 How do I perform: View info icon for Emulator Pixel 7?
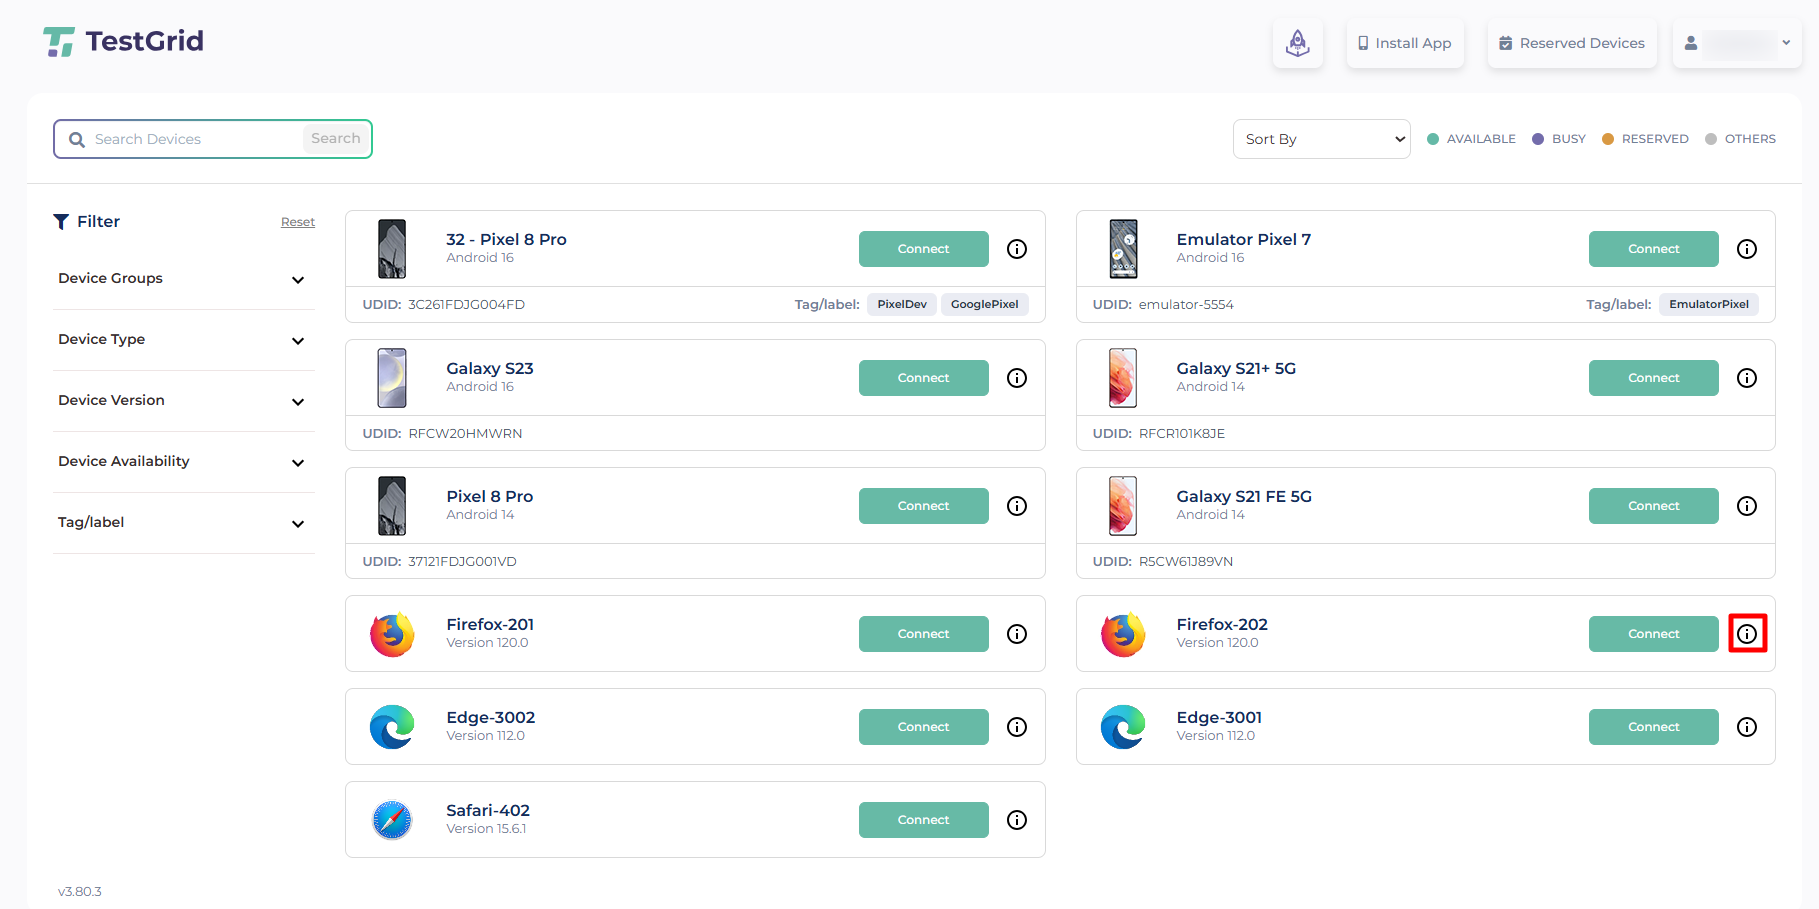1746,249
